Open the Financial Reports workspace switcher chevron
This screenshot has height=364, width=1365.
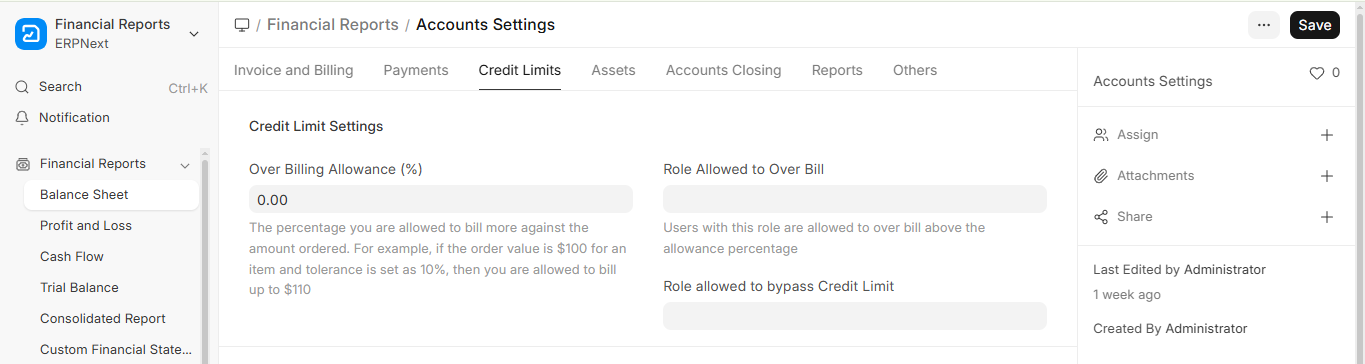194,34
